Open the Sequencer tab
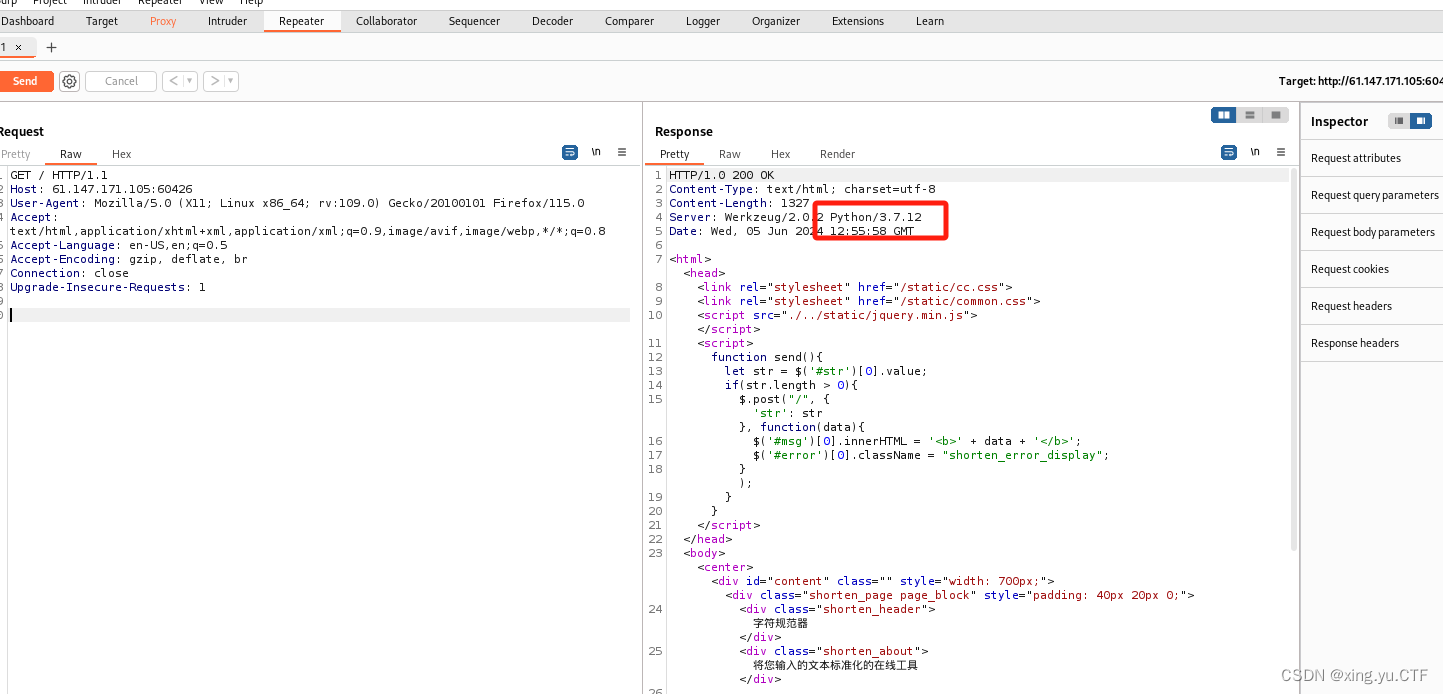 point(474,21)
